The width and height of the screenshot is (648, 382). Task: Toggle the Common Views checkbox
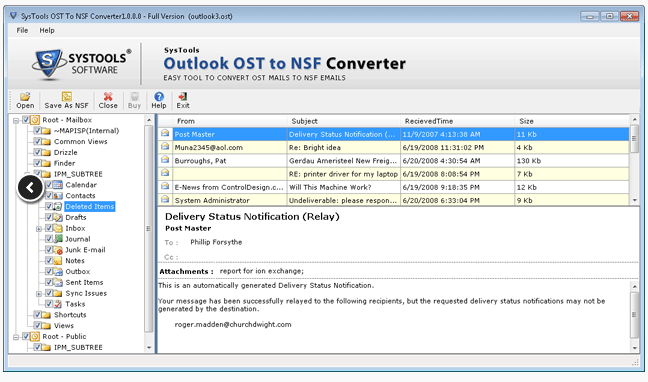[37, 141]
